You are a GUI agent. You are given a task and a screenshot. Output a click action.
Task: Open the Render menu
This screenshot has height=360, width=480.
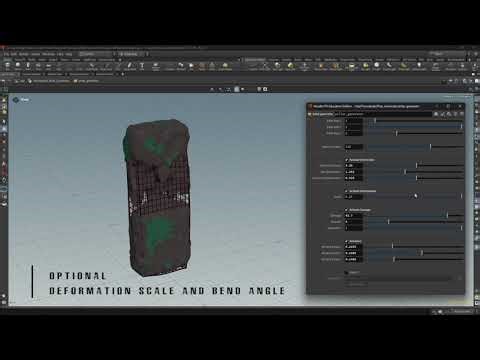(24, 54)
